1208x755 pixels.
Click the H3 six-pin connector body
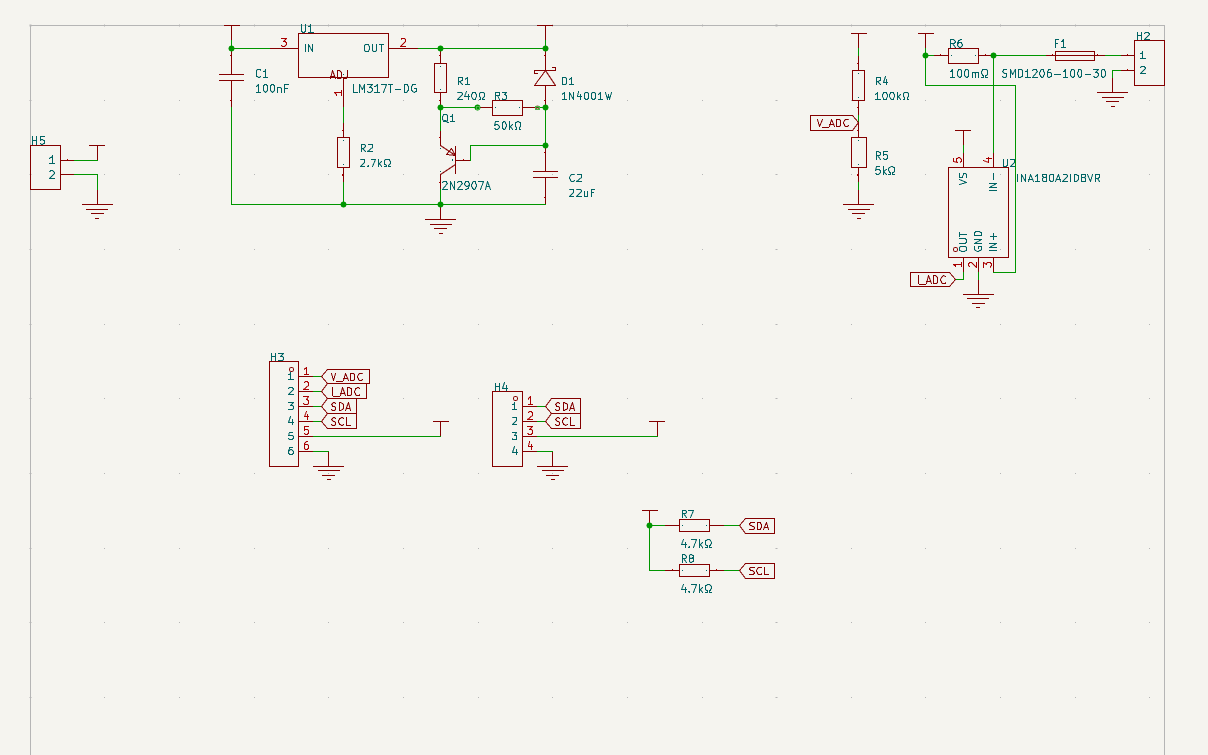coord(283,414)
